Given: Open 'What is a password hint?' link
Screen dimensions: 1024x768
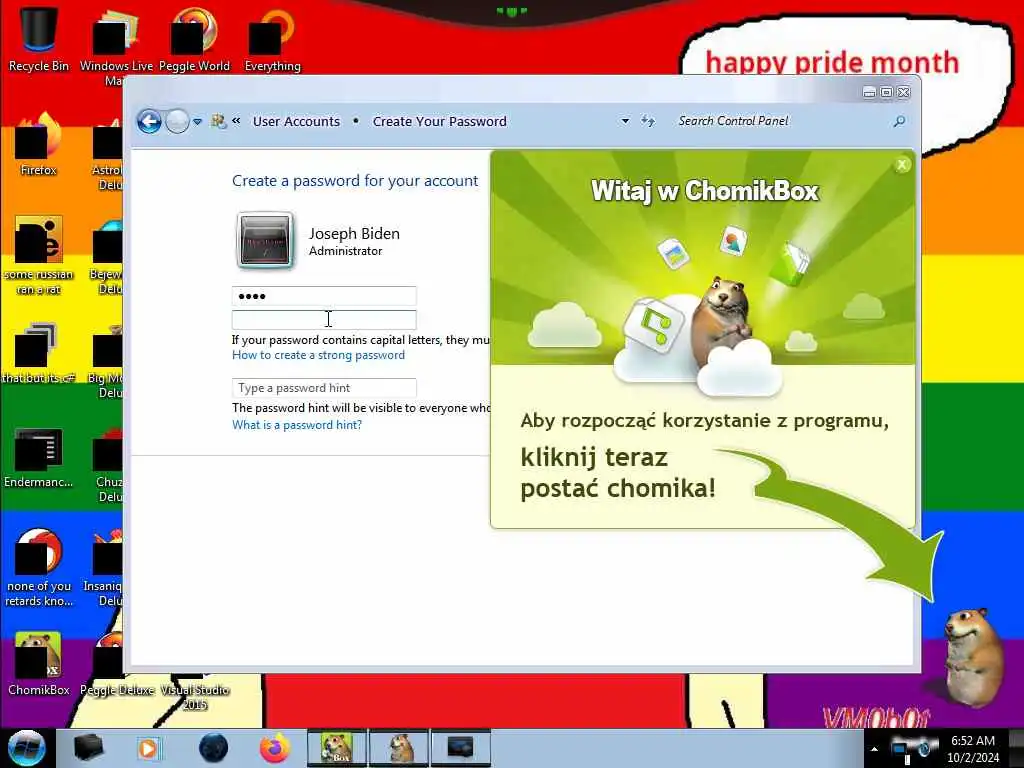Looking at the screenshot, I should pos(297,425).
